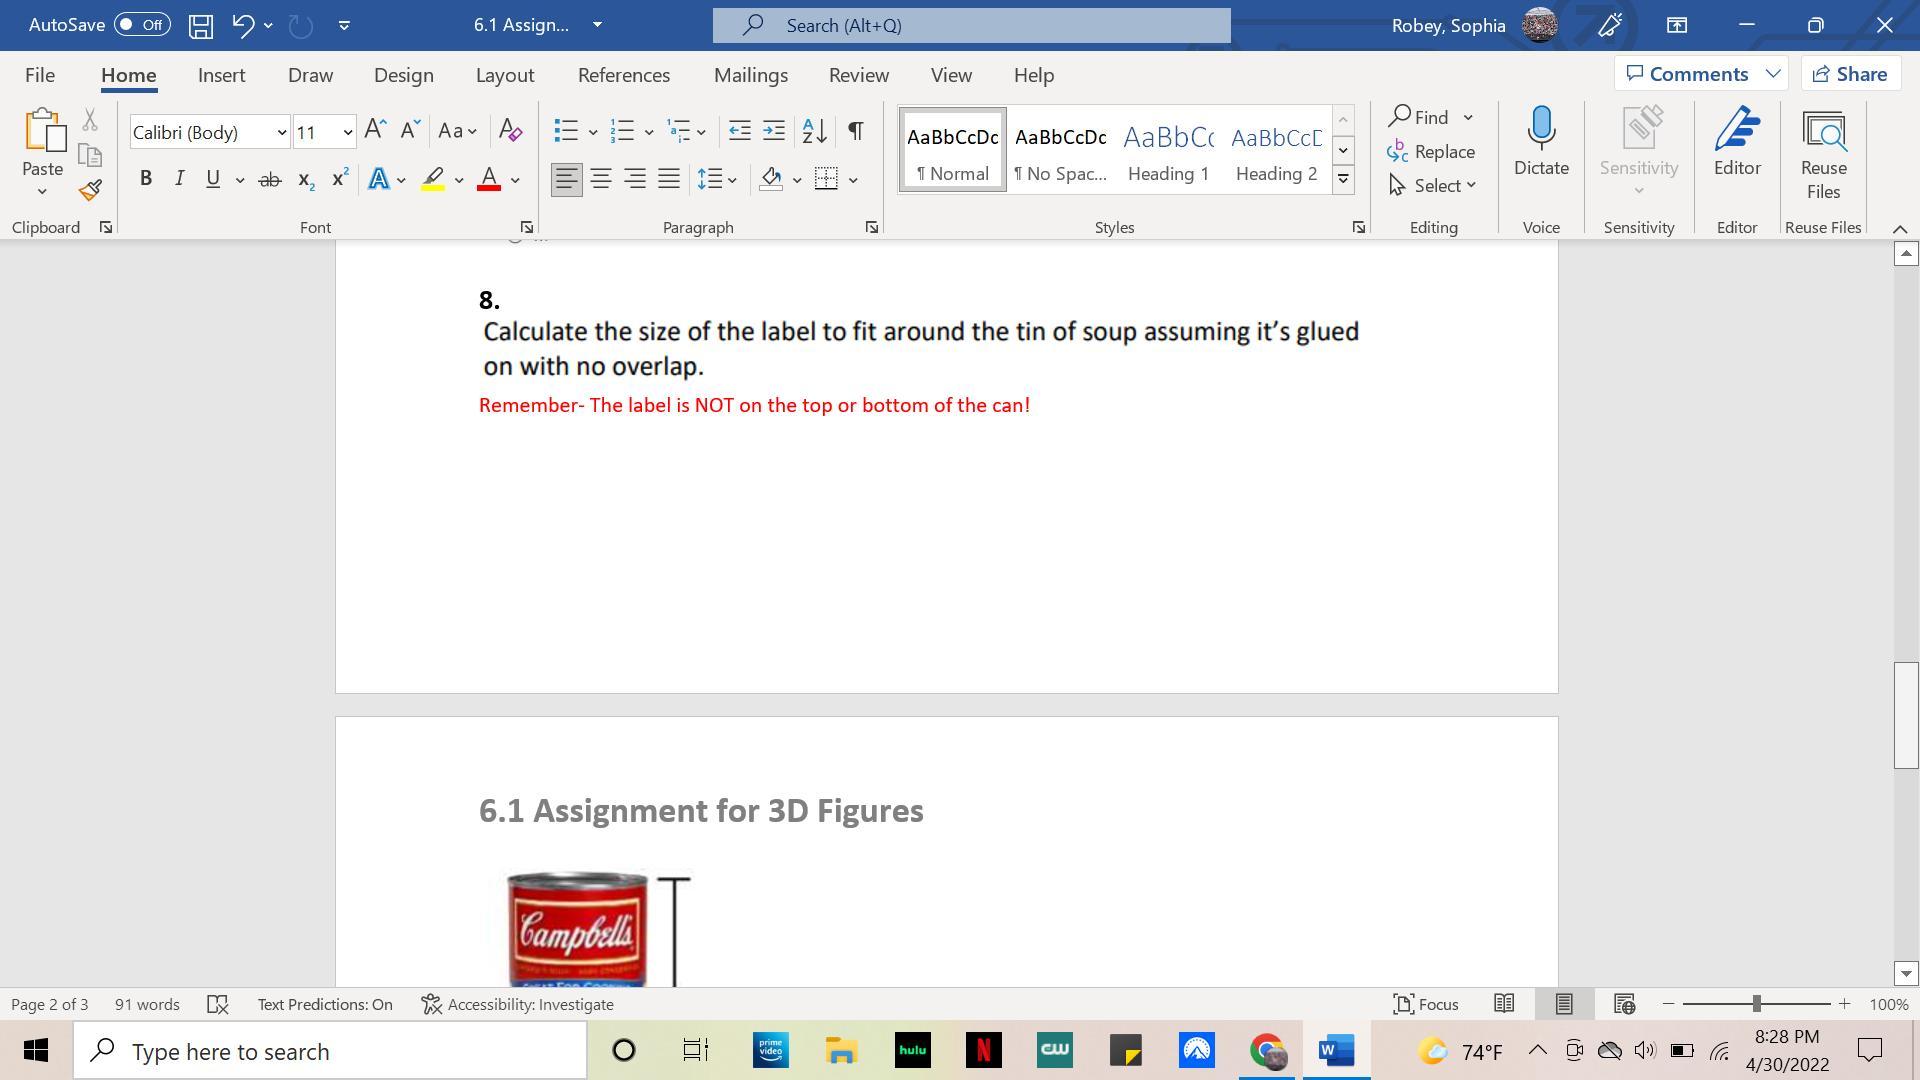This screenshot has width=1920, height=1080.
Task: Click the Decrease Indent icon
Action: (739, 131)
